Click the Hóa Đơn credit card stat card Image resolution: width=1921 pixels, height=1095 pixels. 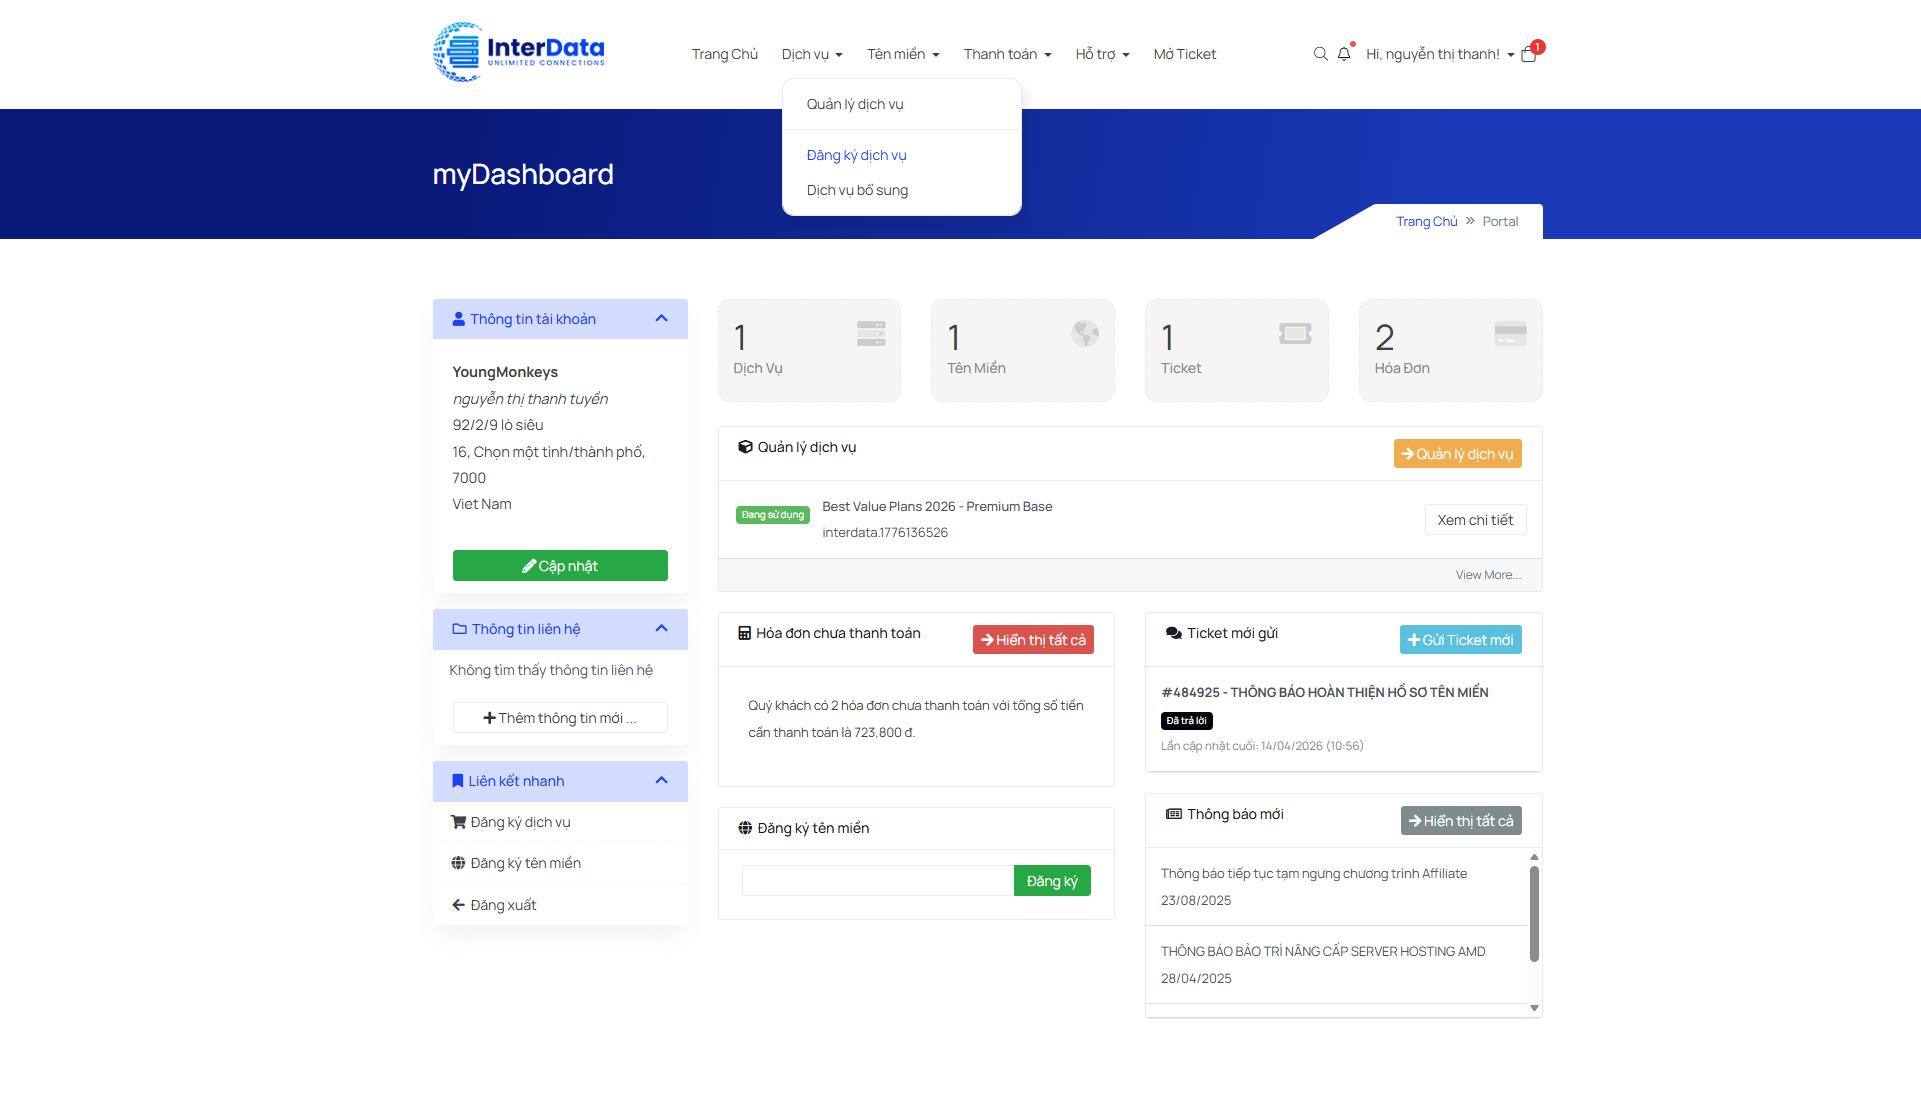coord(1450,350)
